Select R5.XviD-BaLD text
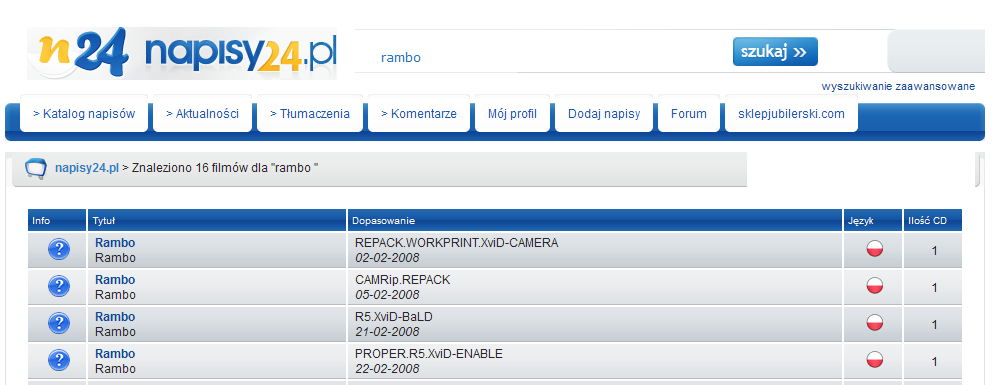This screenshot has width=997, height=385. [x=394, y=316]
